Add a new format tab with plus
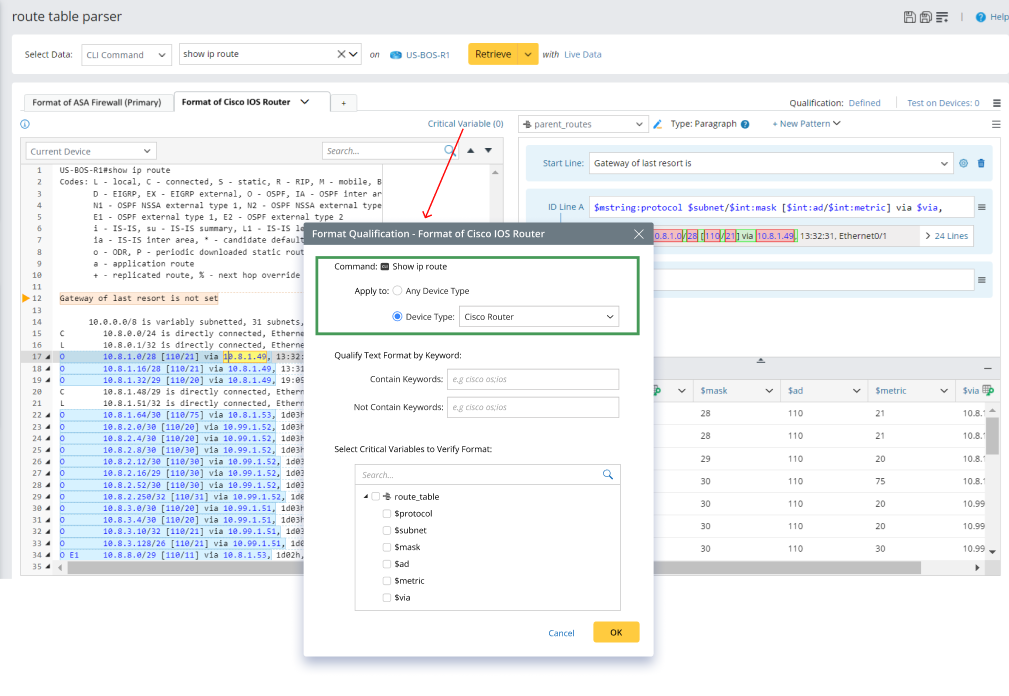Viewport: 1009px width, 696px height. [x=343, y=103]
